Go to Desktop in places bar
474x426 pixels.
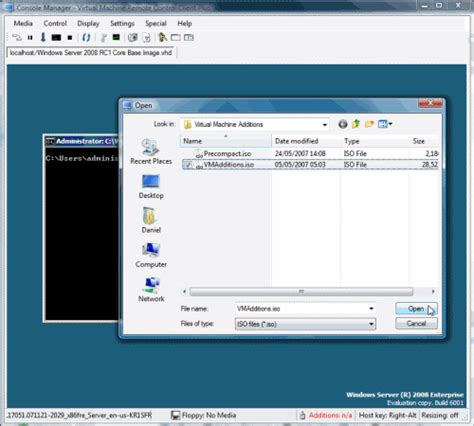coord(151,187)
